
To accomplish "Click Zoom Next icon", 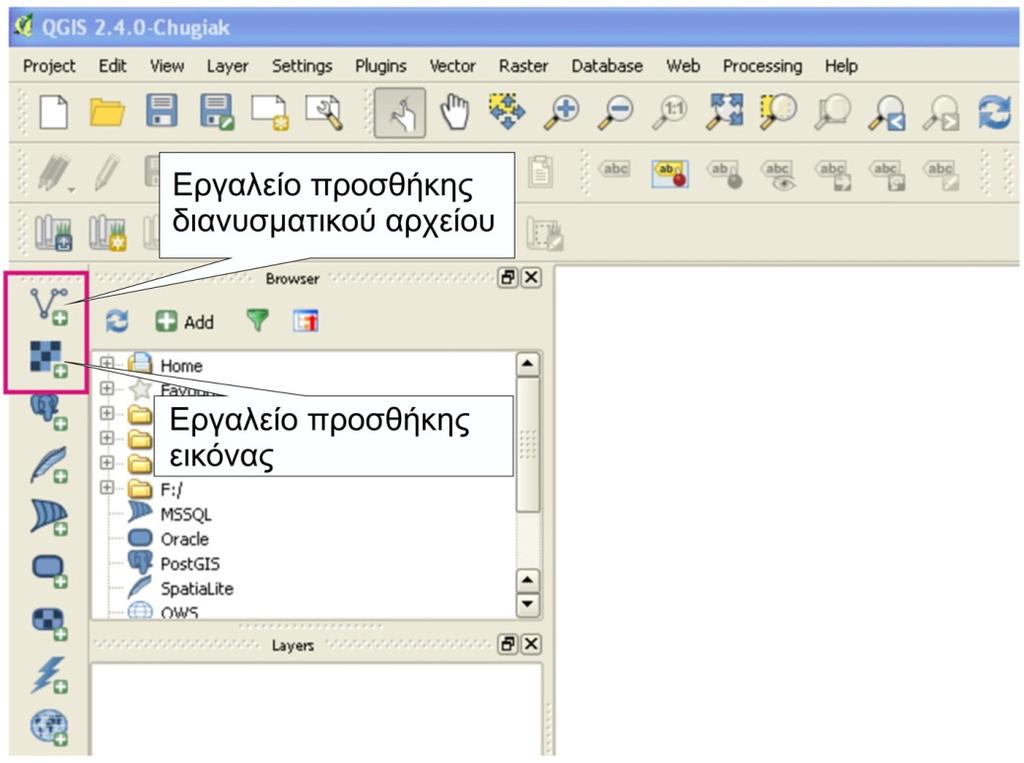I will point(940,113).
